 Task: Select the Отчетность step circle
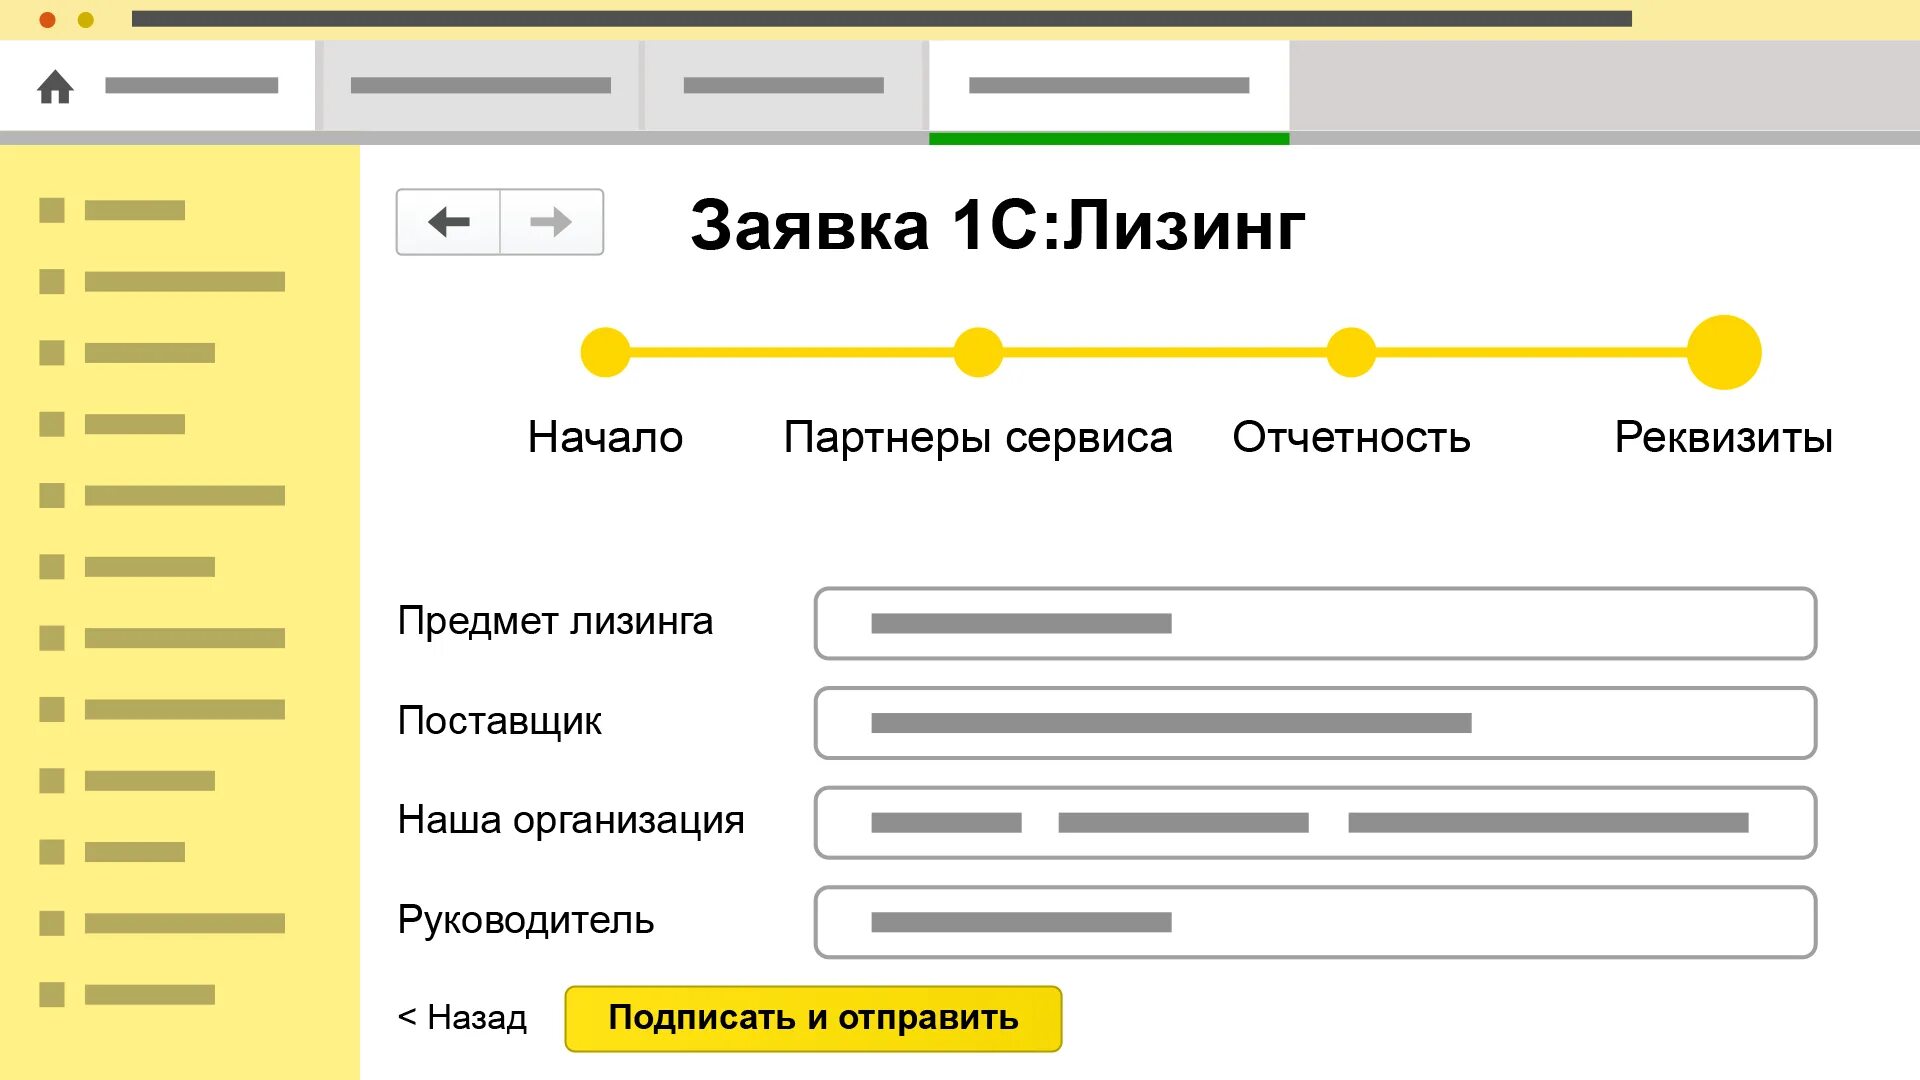[1350, 351]
